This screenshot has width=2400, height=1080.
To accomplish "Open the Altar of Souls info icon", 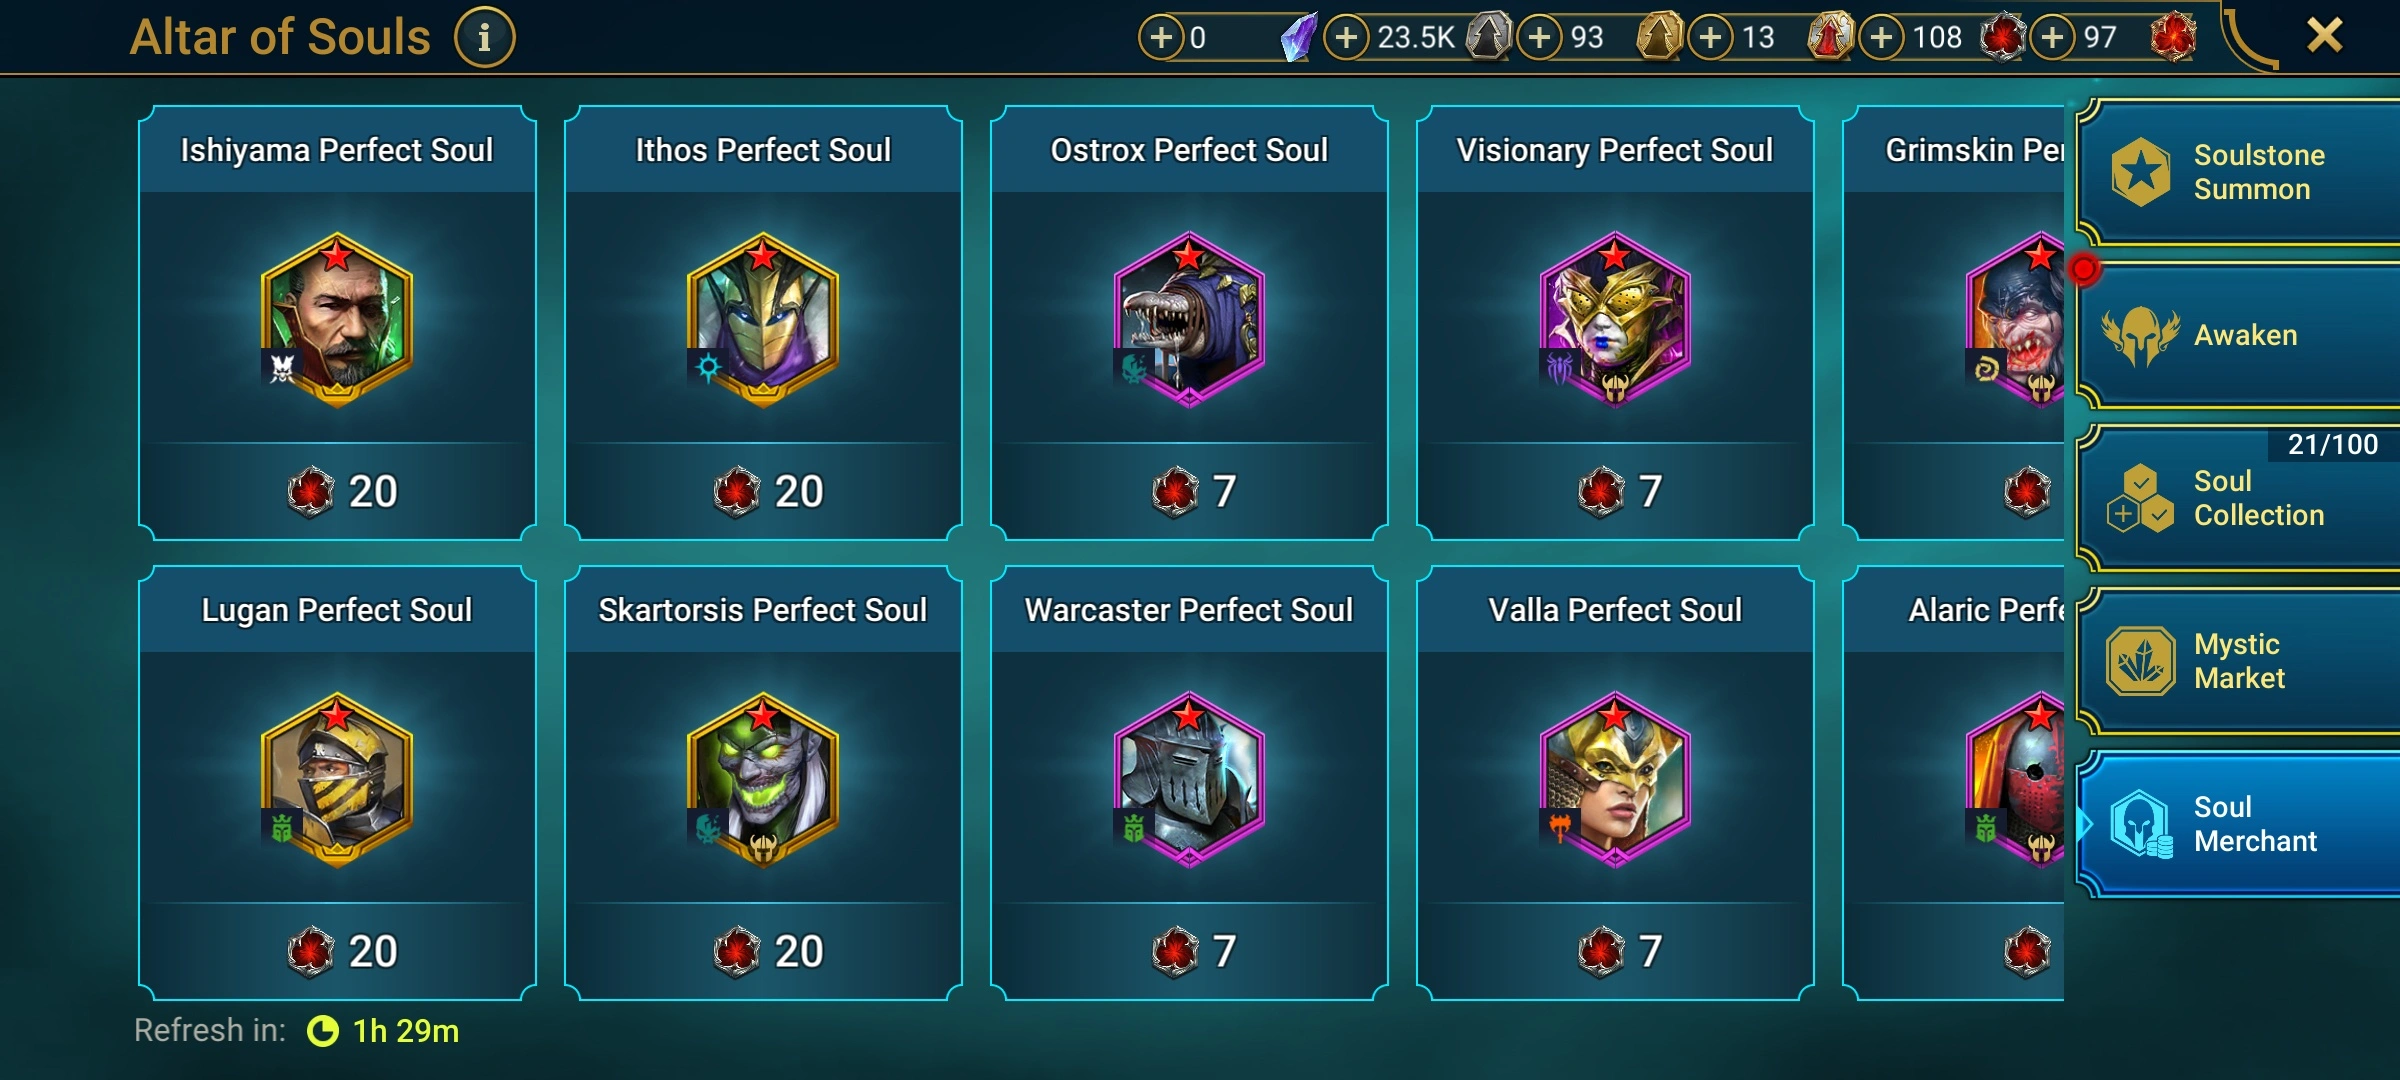I will point(484,38).
